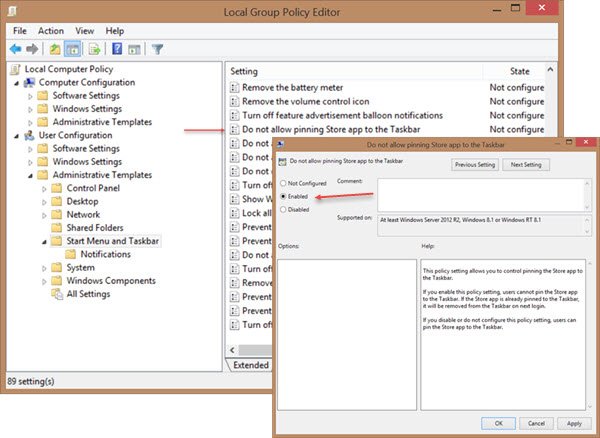Click the Filter funnel toolbar icon
Screen dimensions: 600x438
pos(158,48)
